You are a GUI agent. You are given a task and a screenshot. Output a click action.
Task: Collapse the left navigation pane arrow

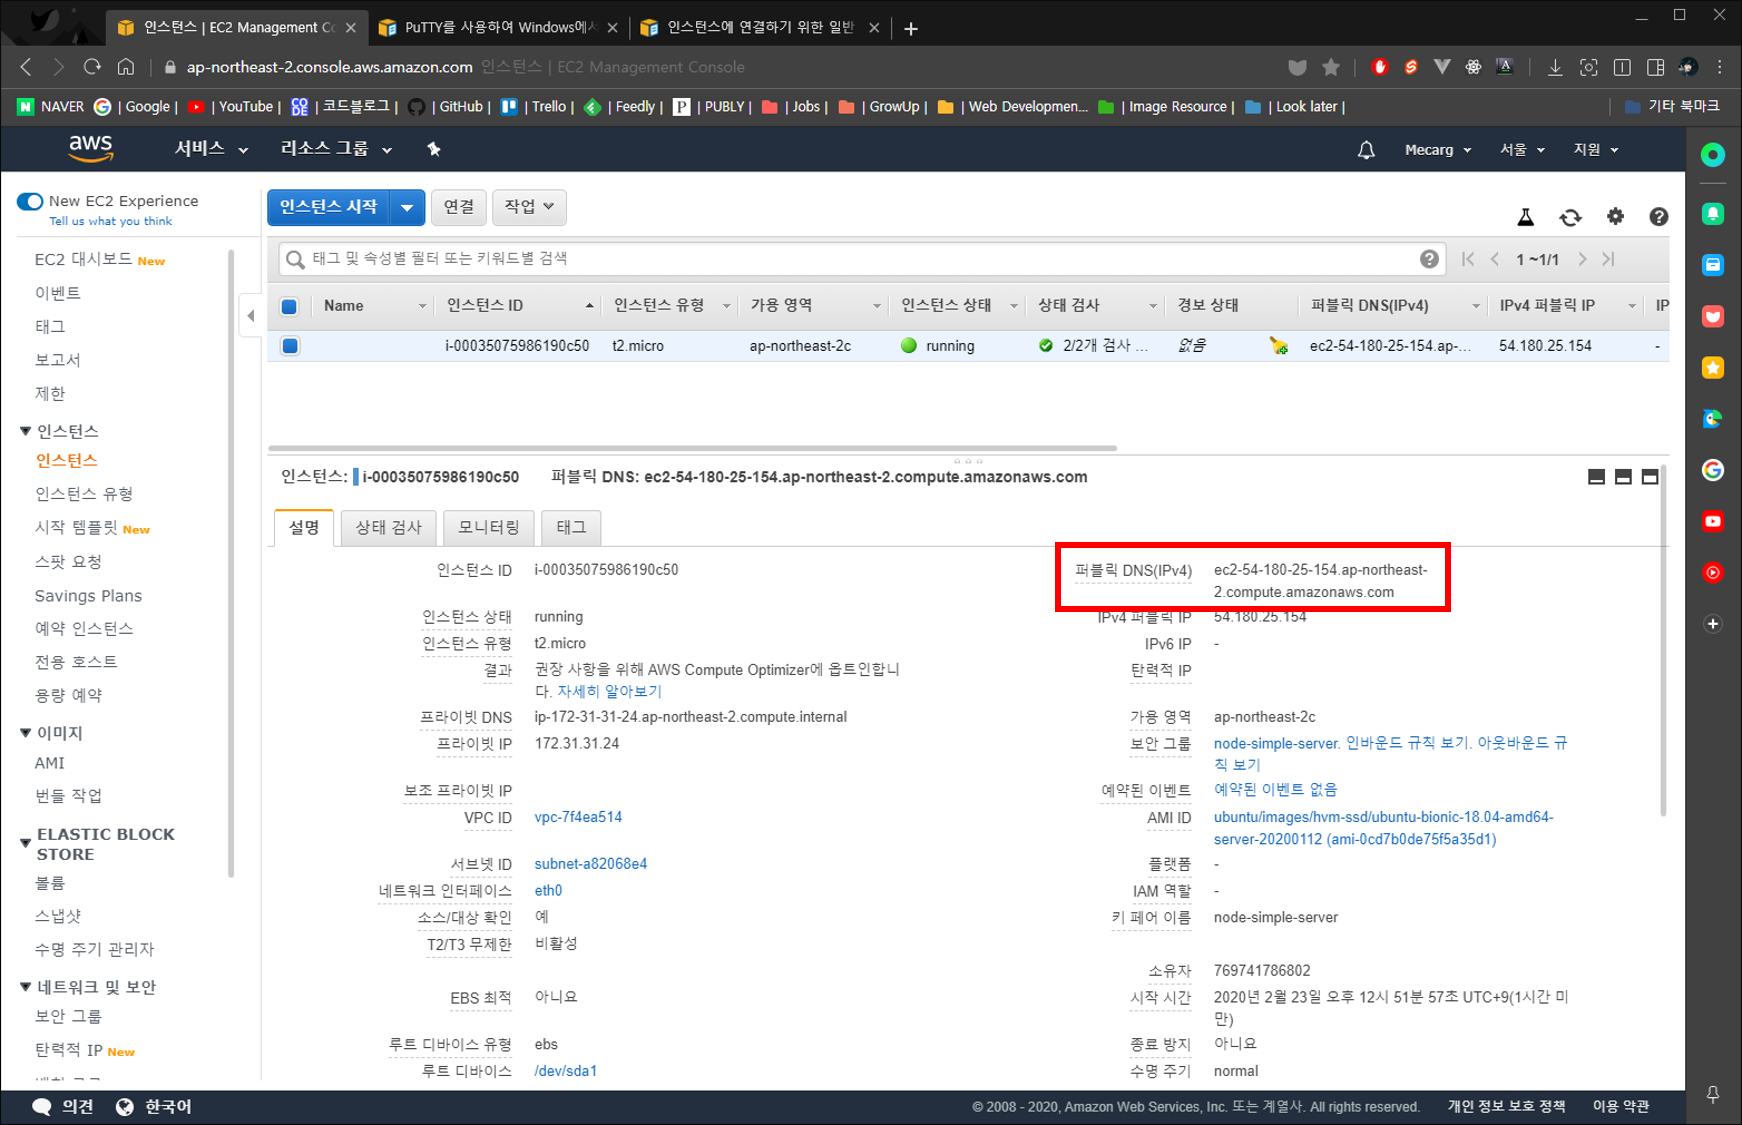tap(251, 316)
